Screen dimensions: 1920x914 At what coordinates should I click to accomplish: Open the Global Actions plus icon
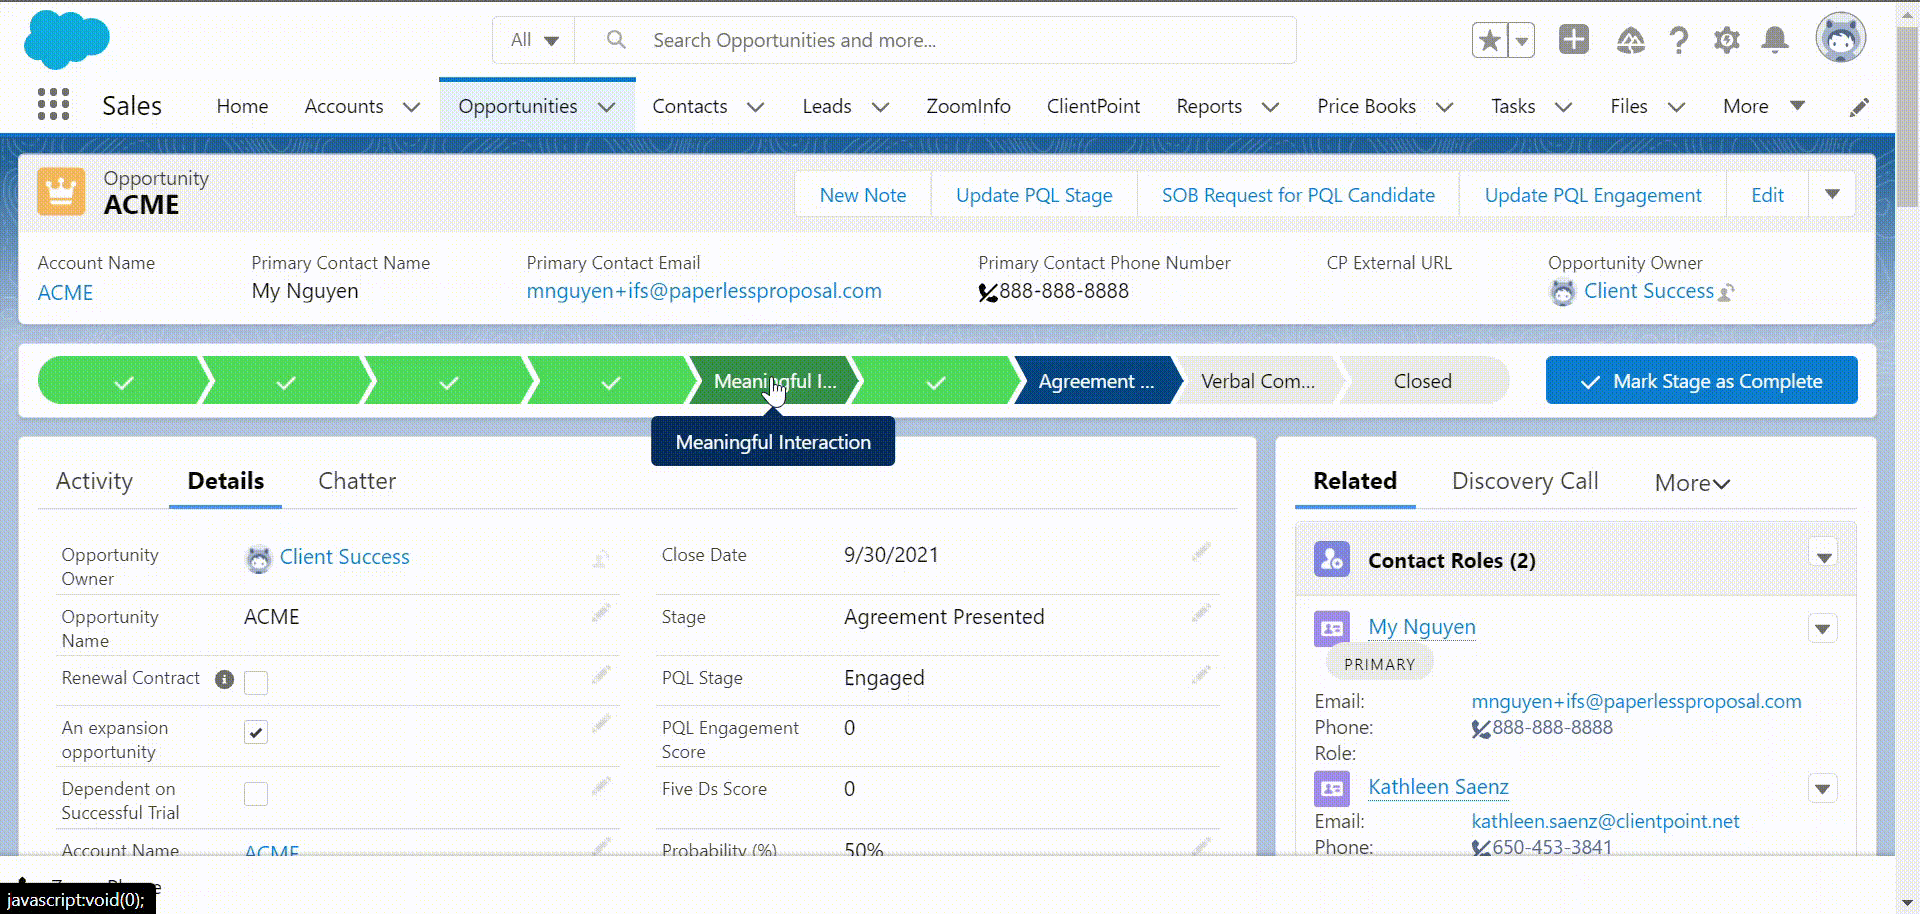(x=1574, y=40)
